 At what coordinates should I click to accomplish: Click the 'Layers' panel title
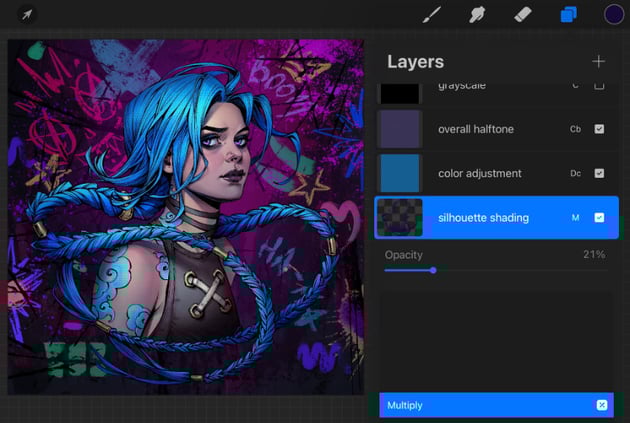coord(415,61)
